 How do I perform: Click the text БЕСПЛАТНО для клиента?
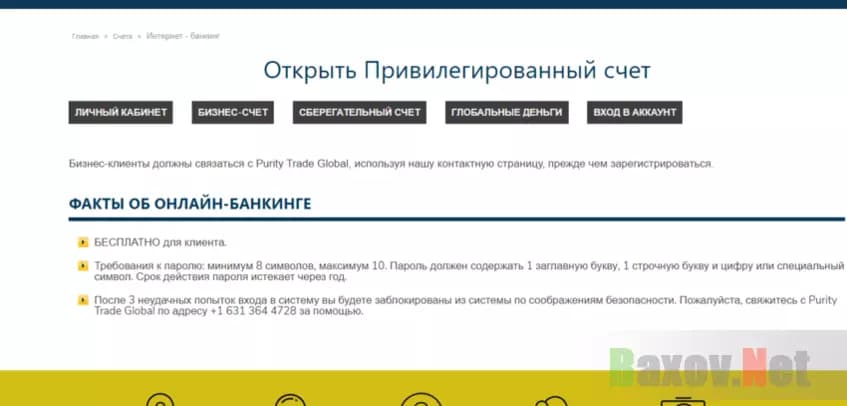[160, 242]
